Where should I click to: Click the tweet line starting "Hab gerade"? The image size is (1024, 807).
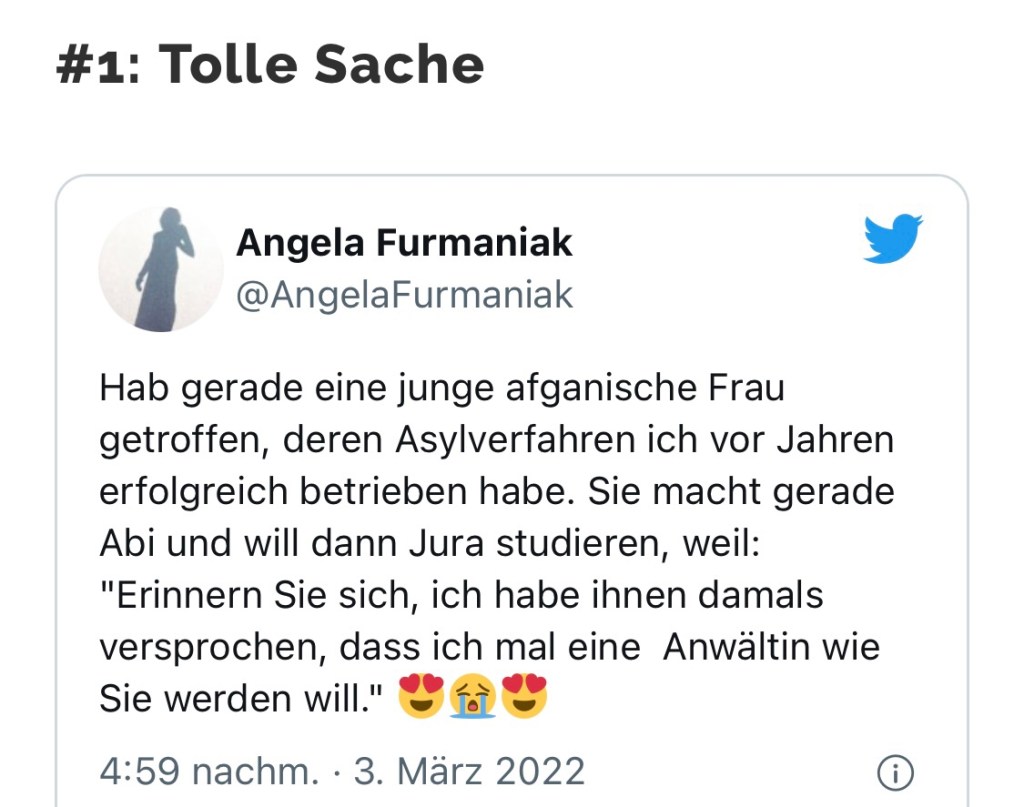(441, 387)
